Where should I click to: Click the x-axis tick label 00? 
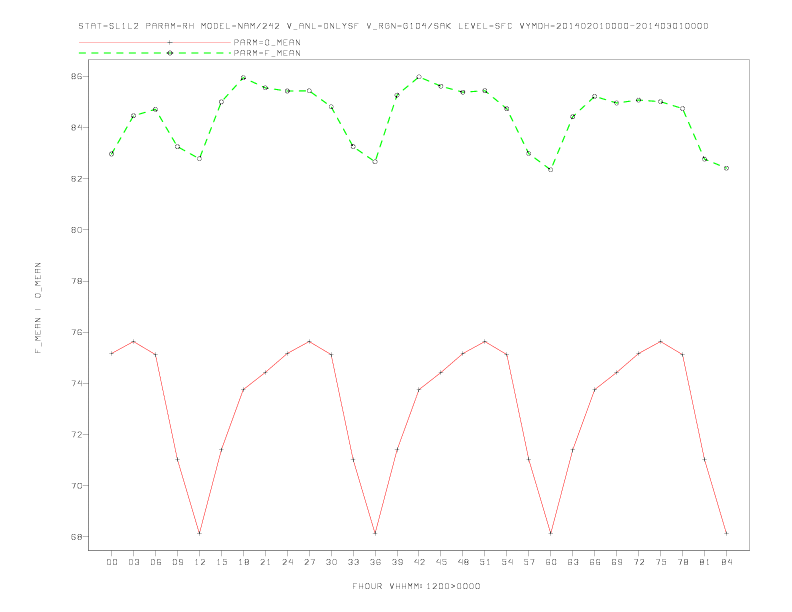pos(112,562)
